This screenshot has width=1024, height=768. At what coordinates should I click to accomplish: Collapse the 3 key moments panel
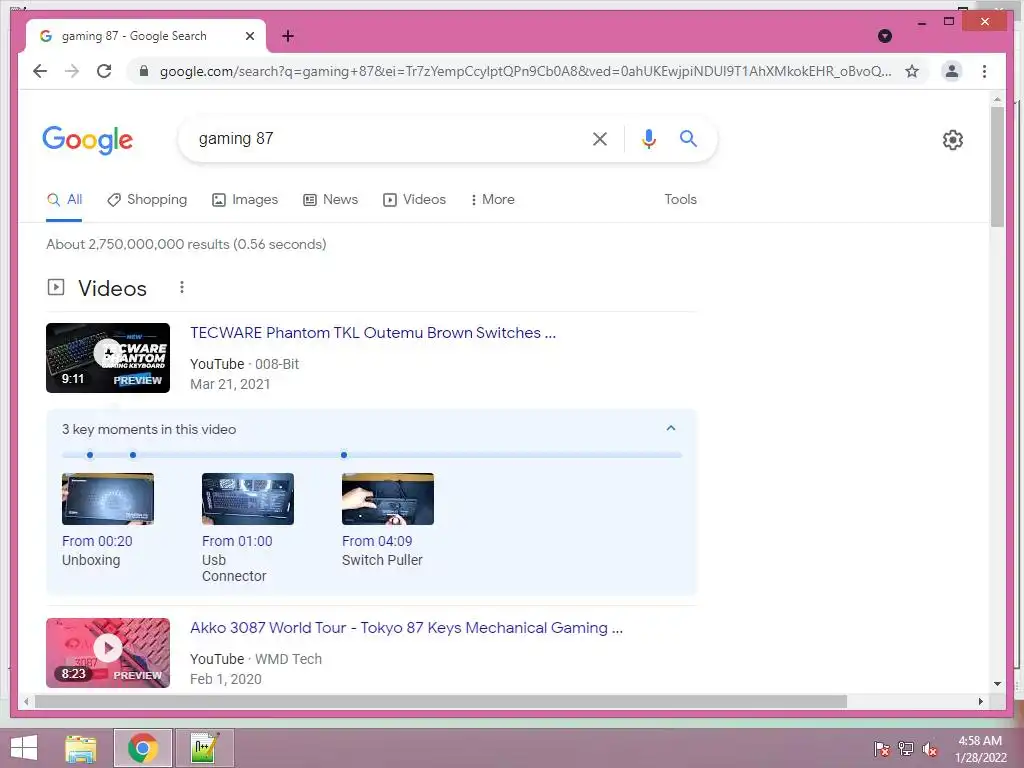click(671, 428)
